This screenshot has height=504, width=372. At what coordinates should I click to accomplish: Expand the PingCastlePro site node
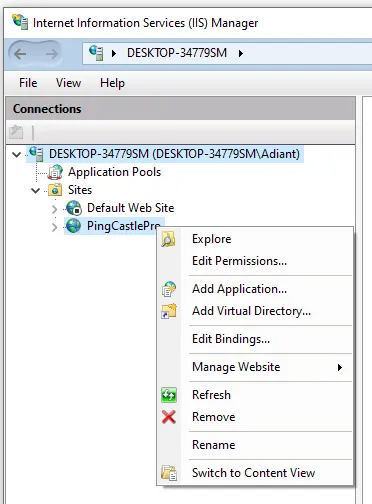coord(55,227)
